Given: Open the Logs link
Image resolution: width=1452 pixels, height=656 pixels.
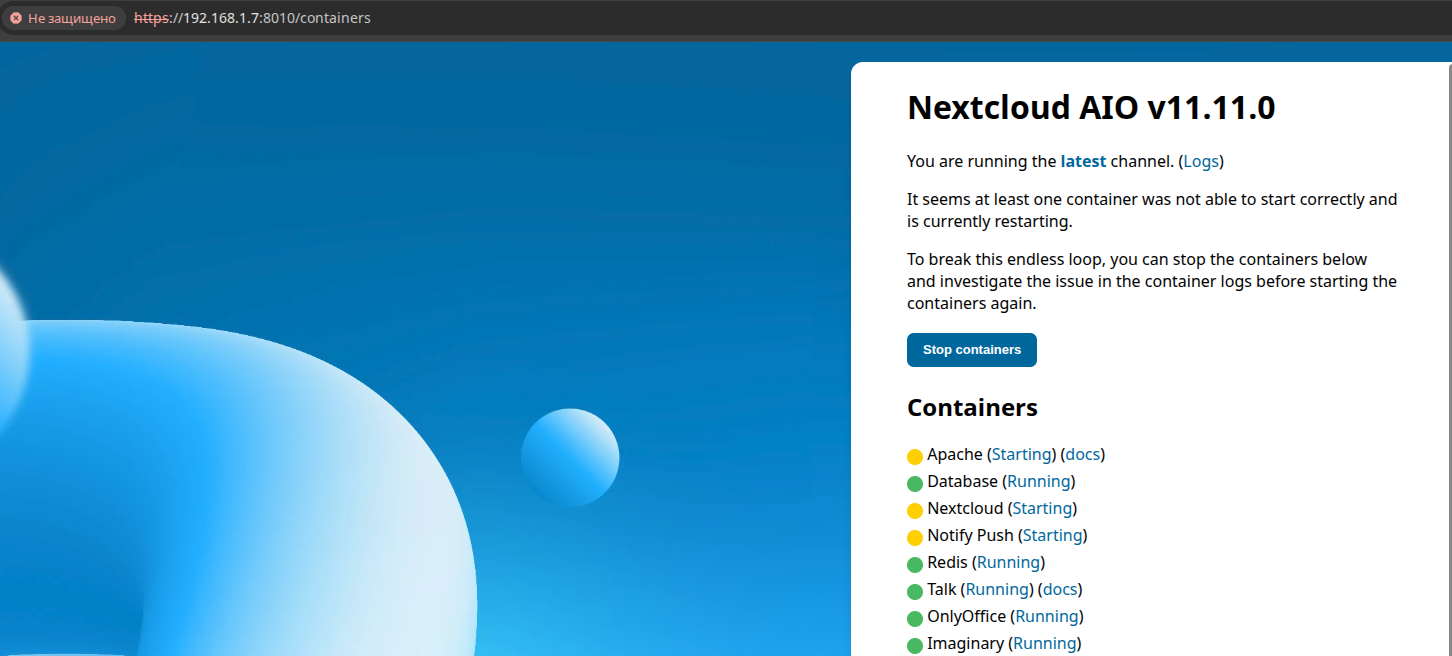Looking at the screenshot, I should click(1200, 160).
